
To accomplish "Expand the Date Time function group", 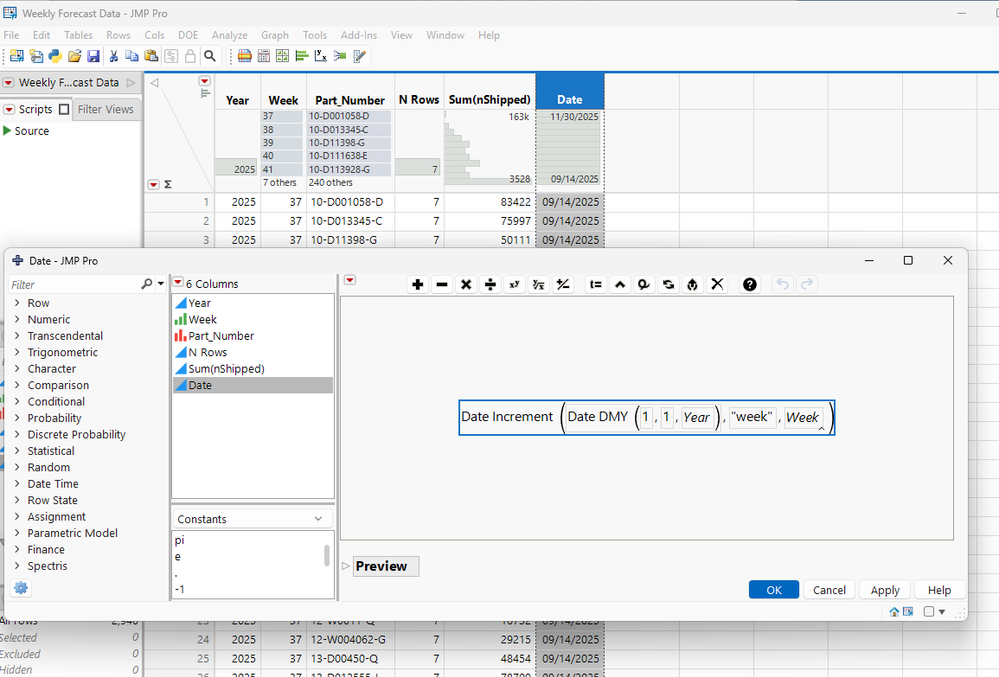I will point(53,484).
